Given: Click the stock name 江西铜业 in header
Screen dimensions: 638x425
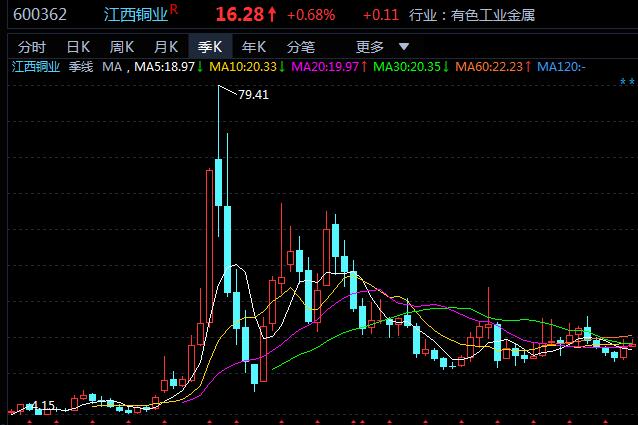Looking at the screenshot, I should tap(135, 15).
